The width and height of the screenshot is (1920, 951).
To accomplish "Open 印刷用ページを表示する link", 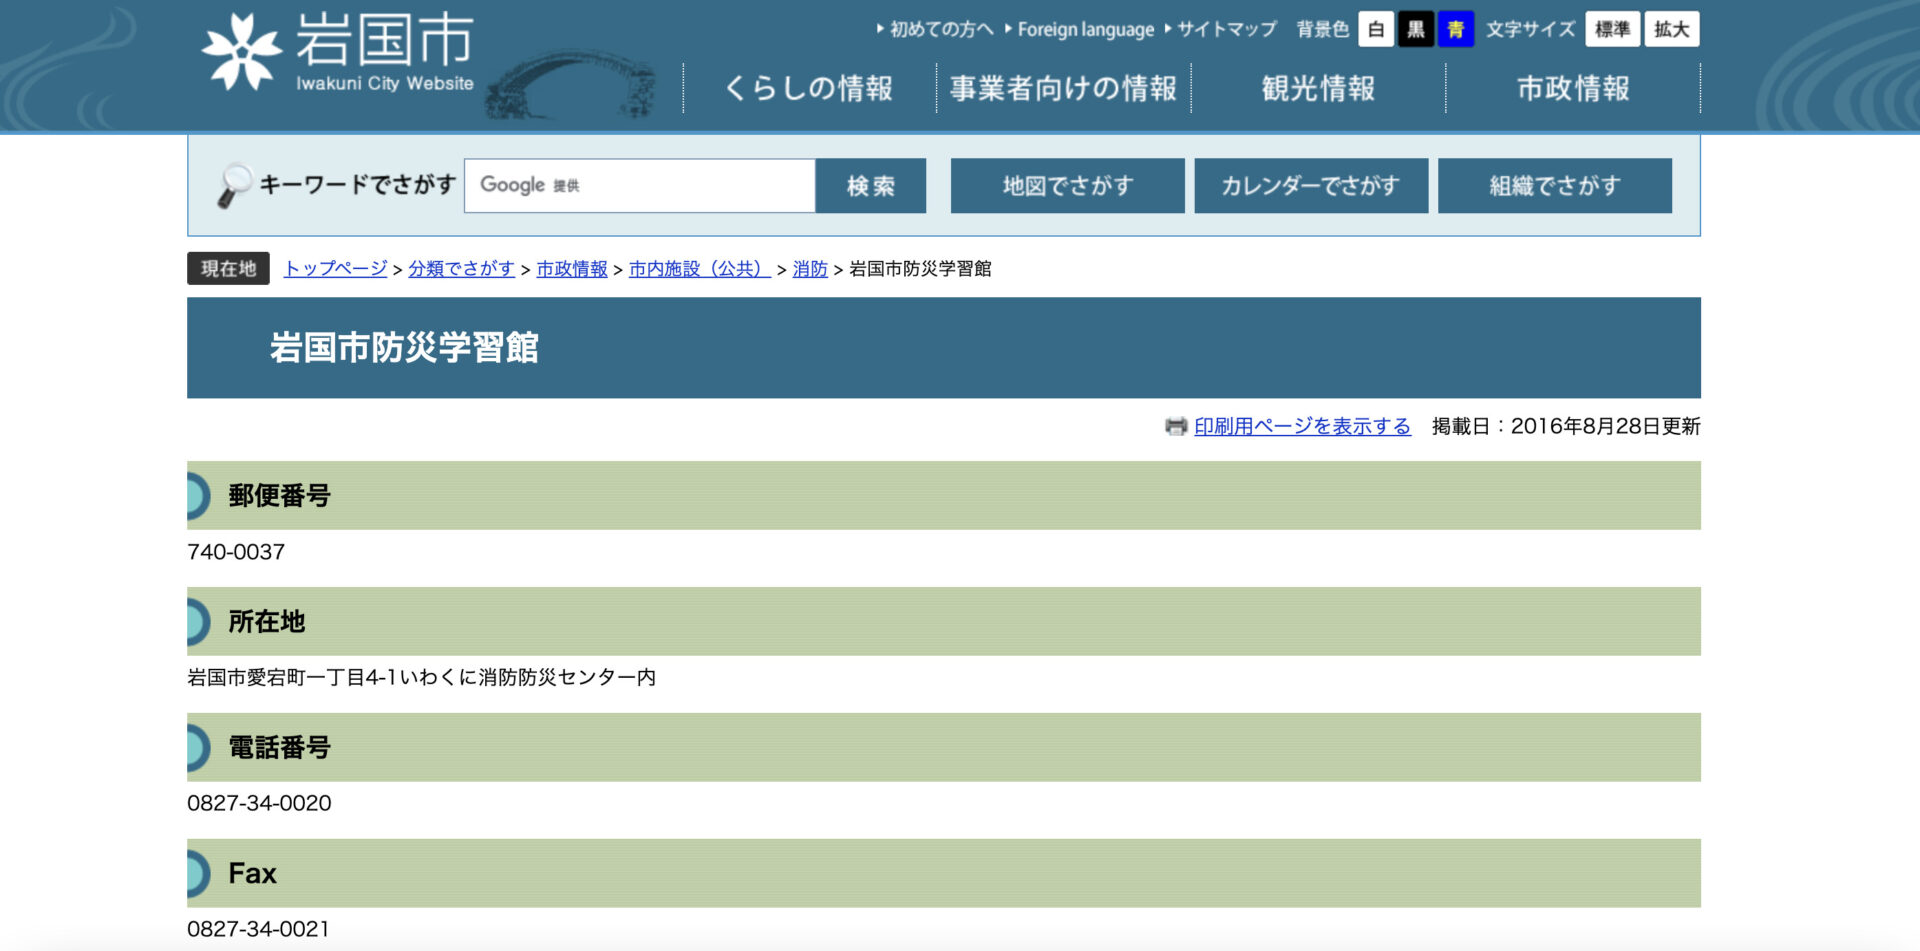I will [1302, 427].
